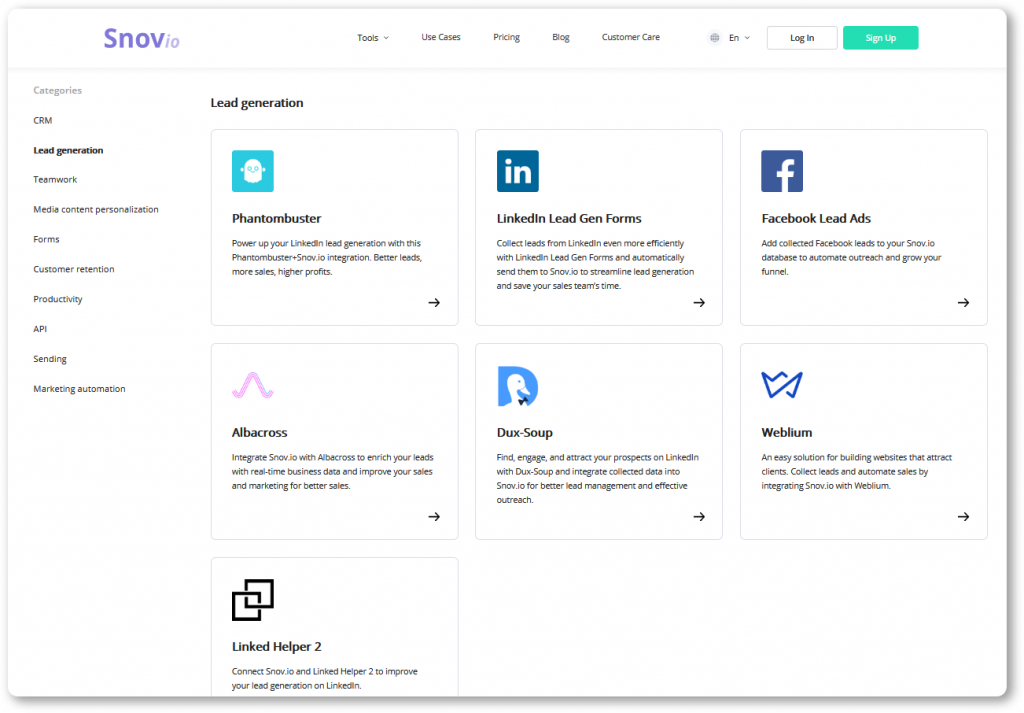This screenshot has height=713, width=1024.
Task: Click the Facebook Lead Ads description text
Action: 851,257
